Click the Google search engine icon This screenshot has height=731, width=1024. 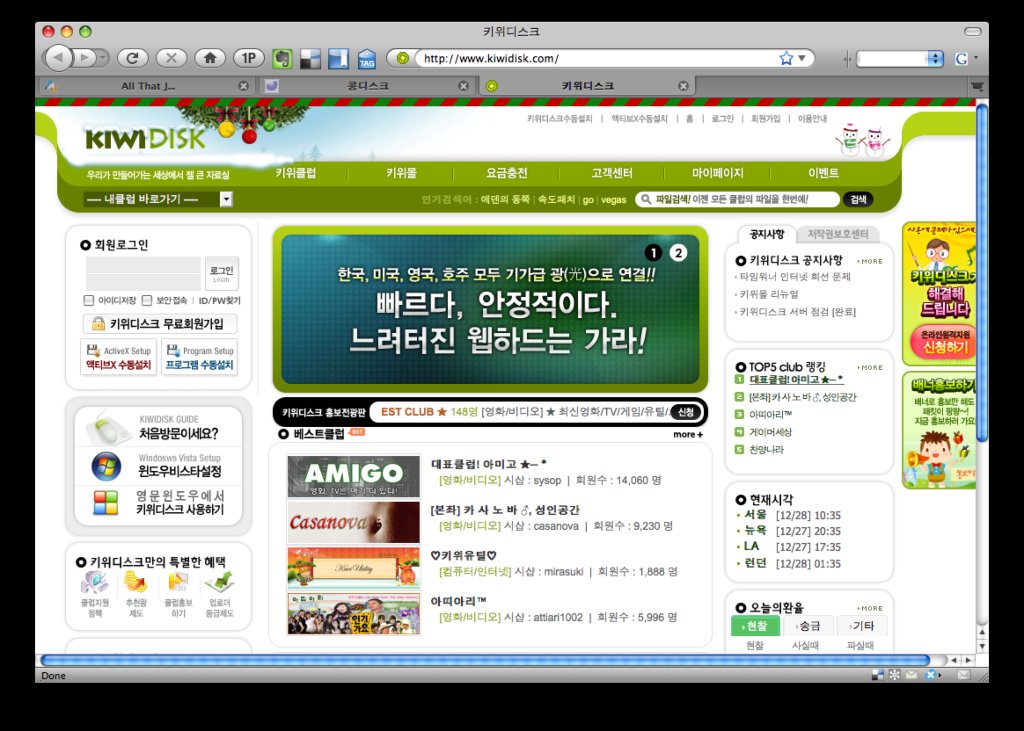[961, 59]
